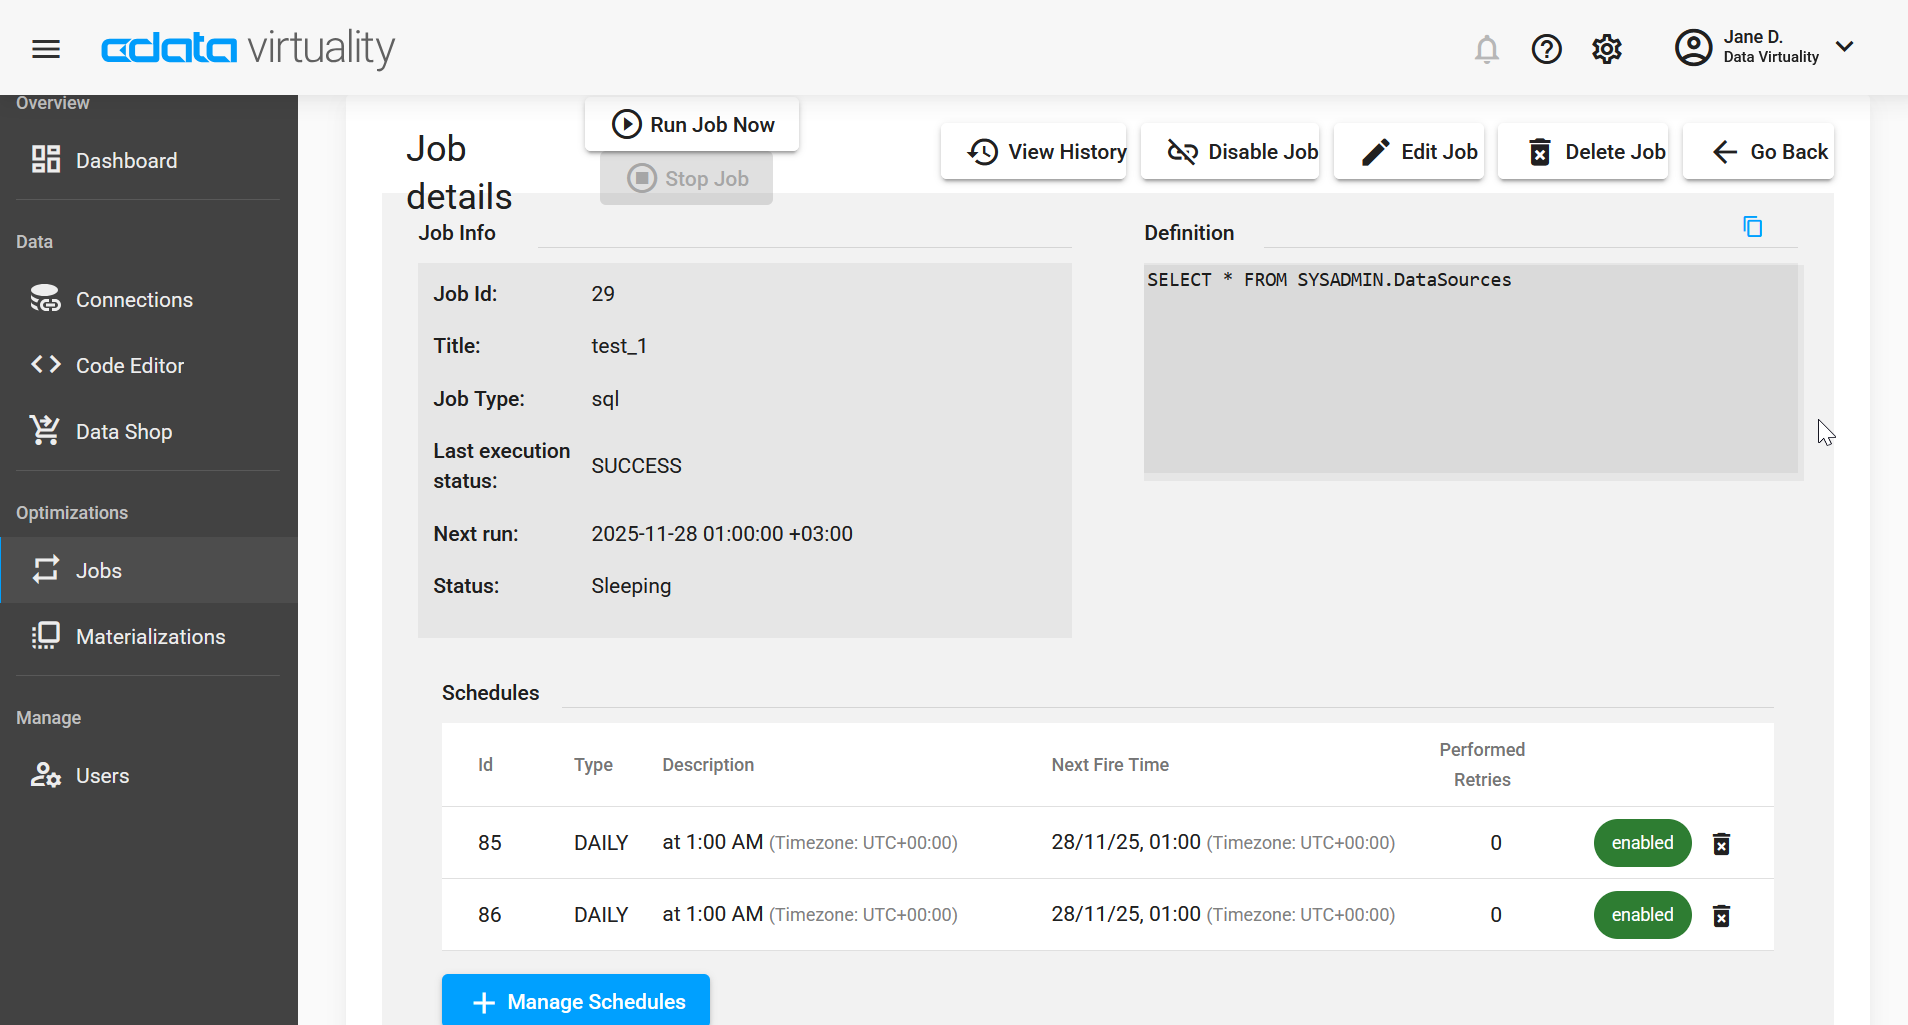
Task: Run the job now
Action: pyautogui.click(x=691, y=124)
